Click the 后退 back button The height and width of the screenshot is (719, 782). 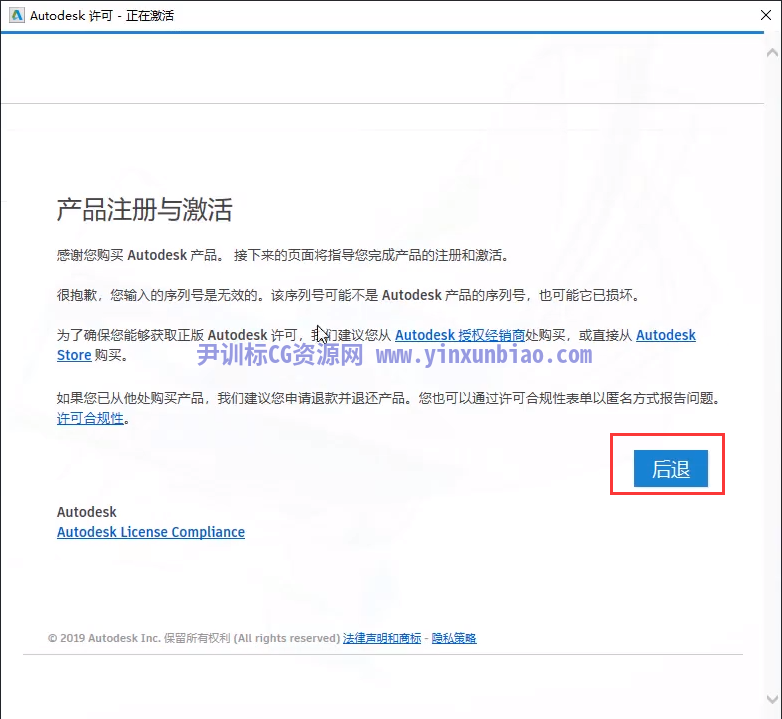pos(670,468)
